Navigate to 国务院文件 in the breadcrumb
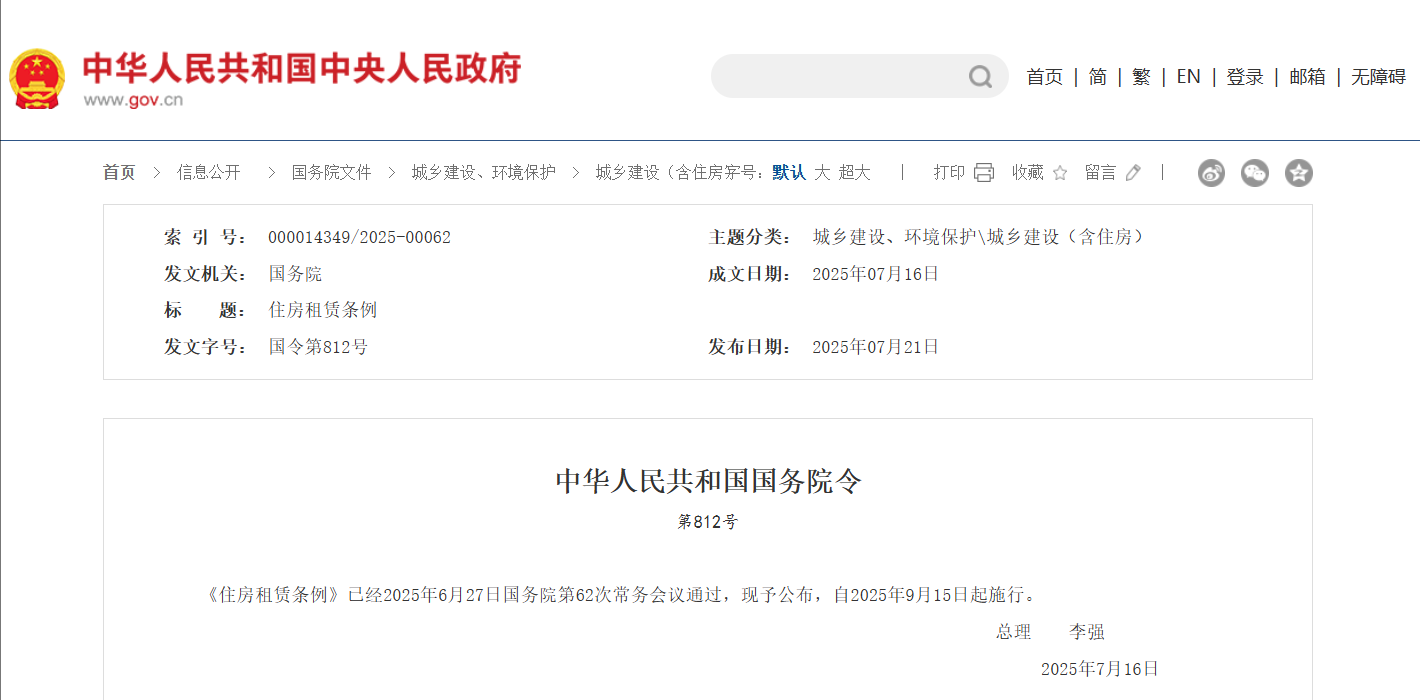Viewport: 1420px width, 700px height. pyautogui.click(x=330, y=171)
